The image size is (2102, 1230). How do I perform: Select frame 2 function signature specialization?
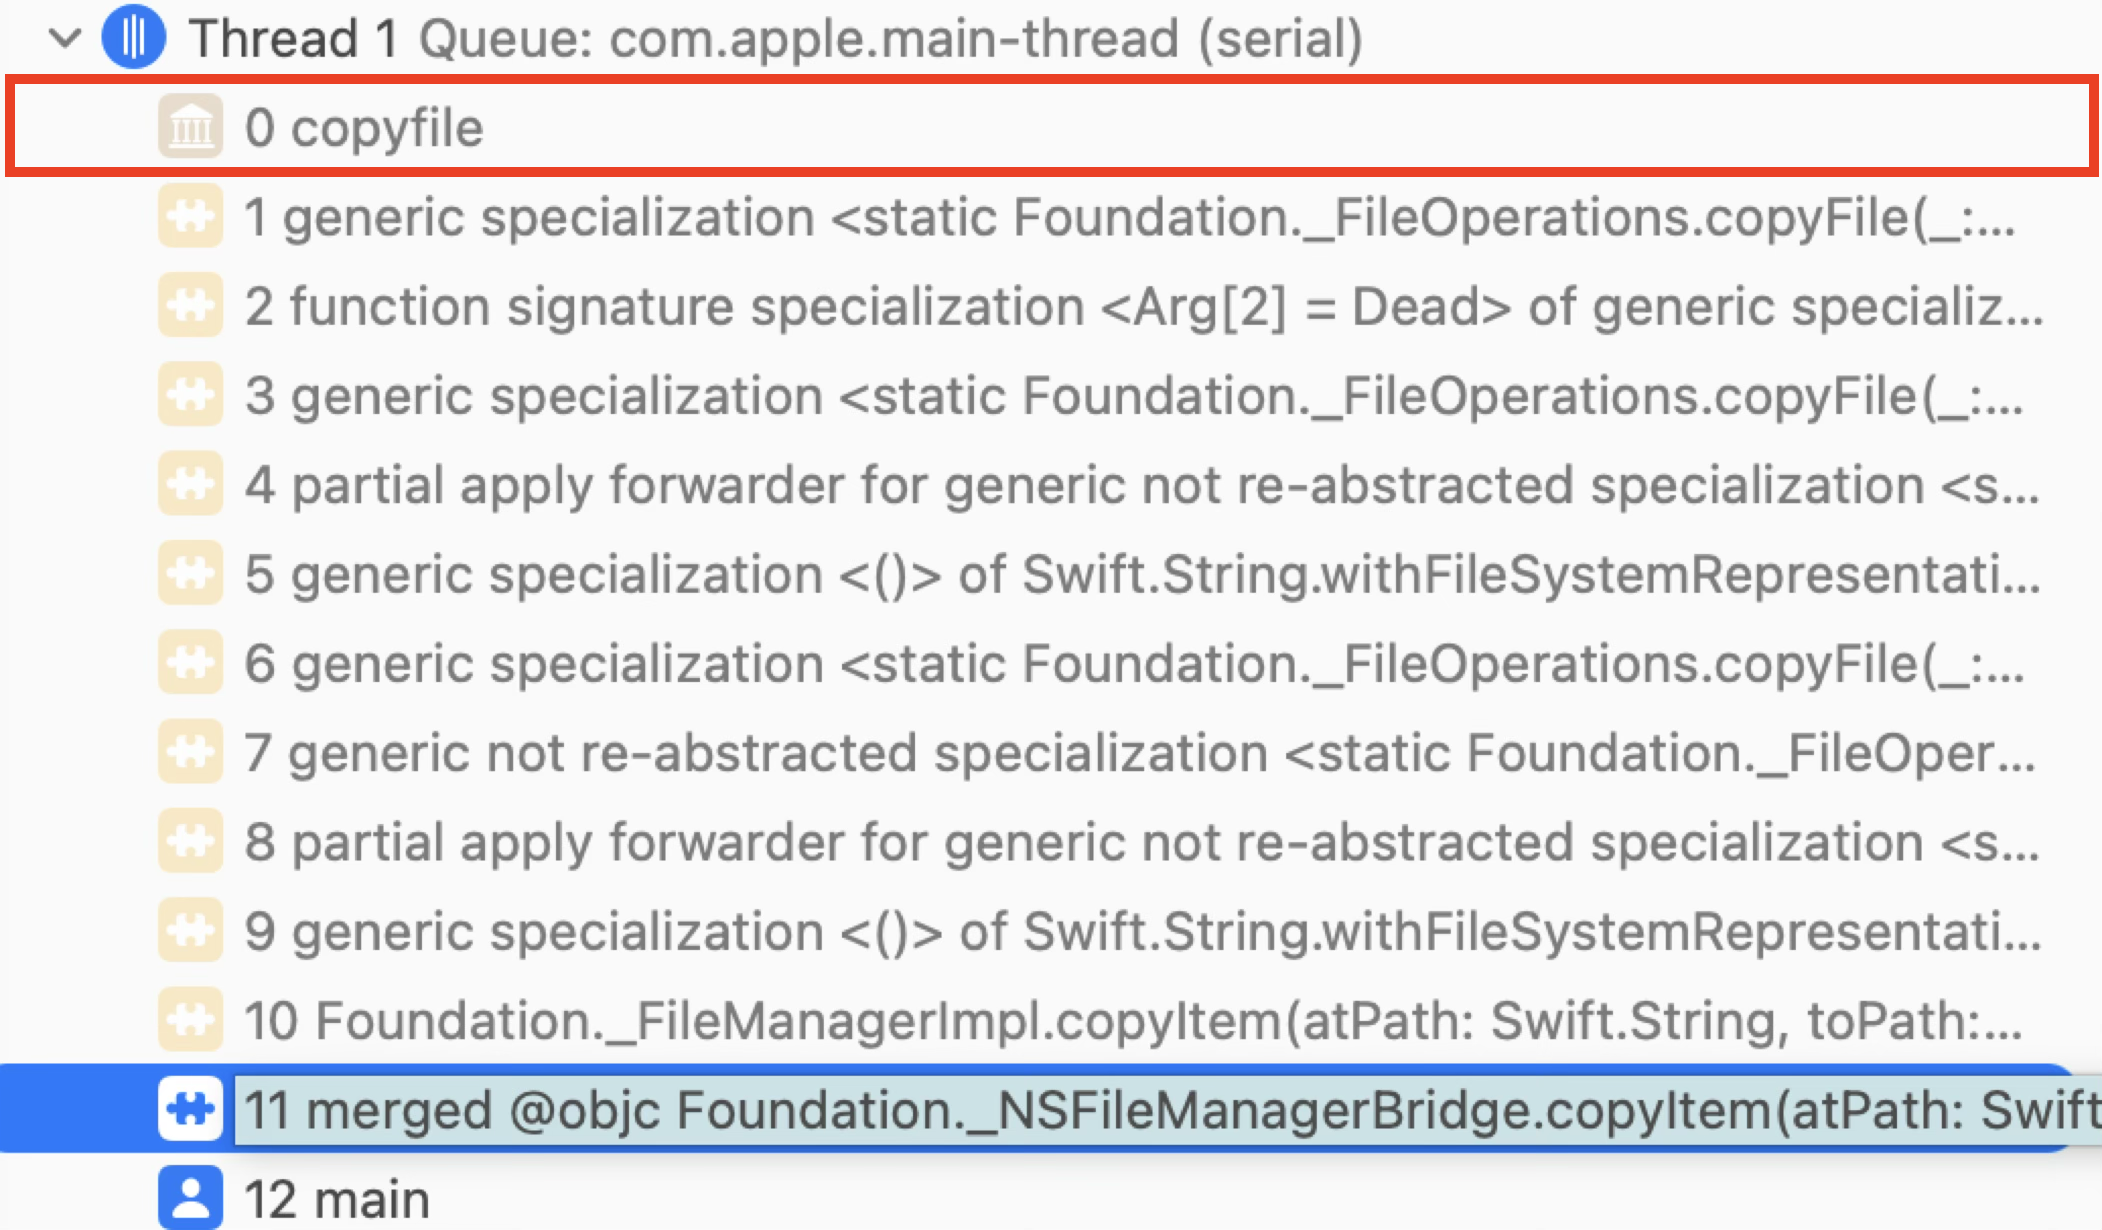tap(1051, 305)
